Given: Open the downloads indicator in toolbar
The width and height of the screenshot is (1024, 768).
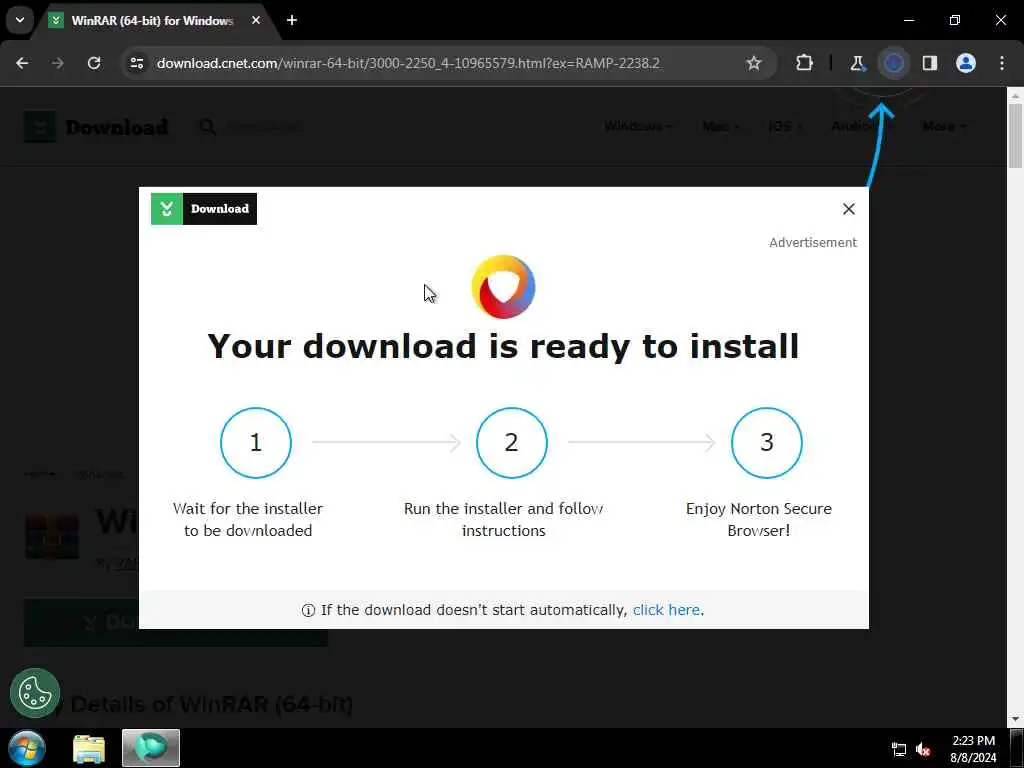Looking at the screenshot, I should 893,63.
